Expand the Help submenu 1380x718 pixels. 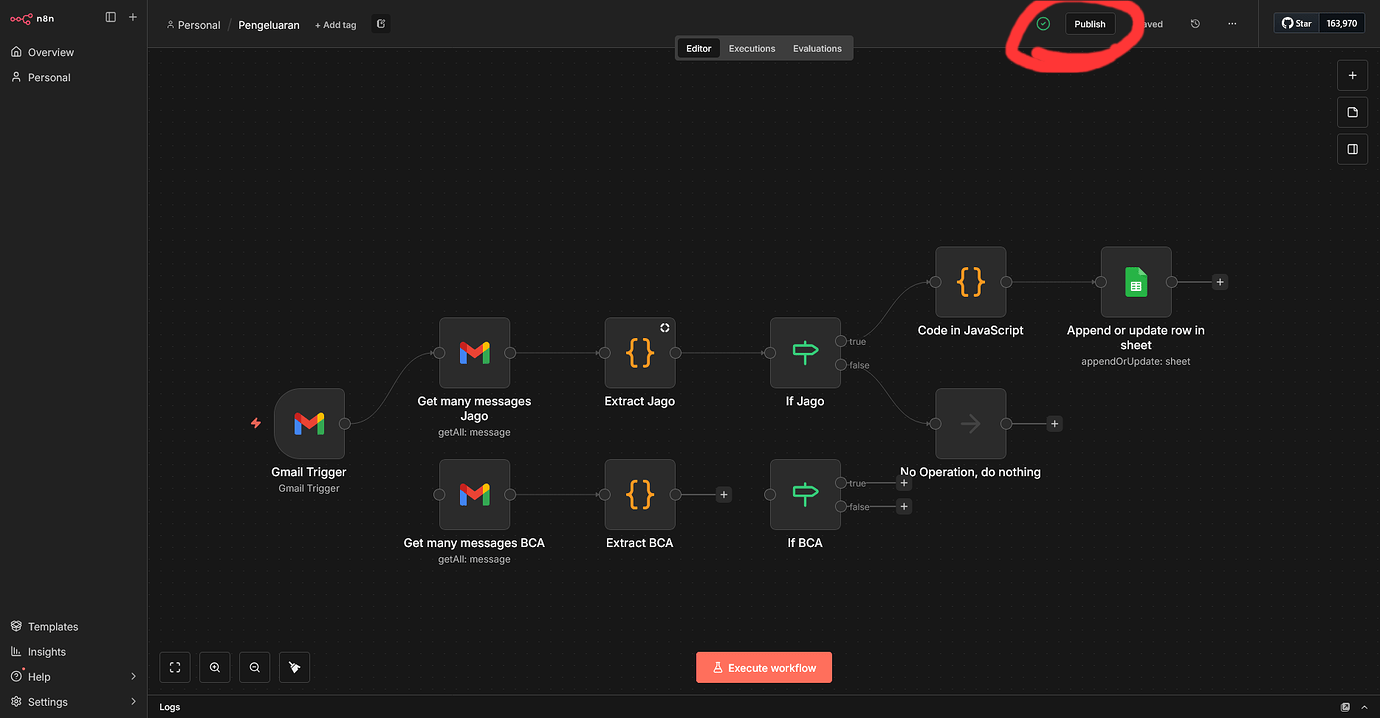(134, 677)
